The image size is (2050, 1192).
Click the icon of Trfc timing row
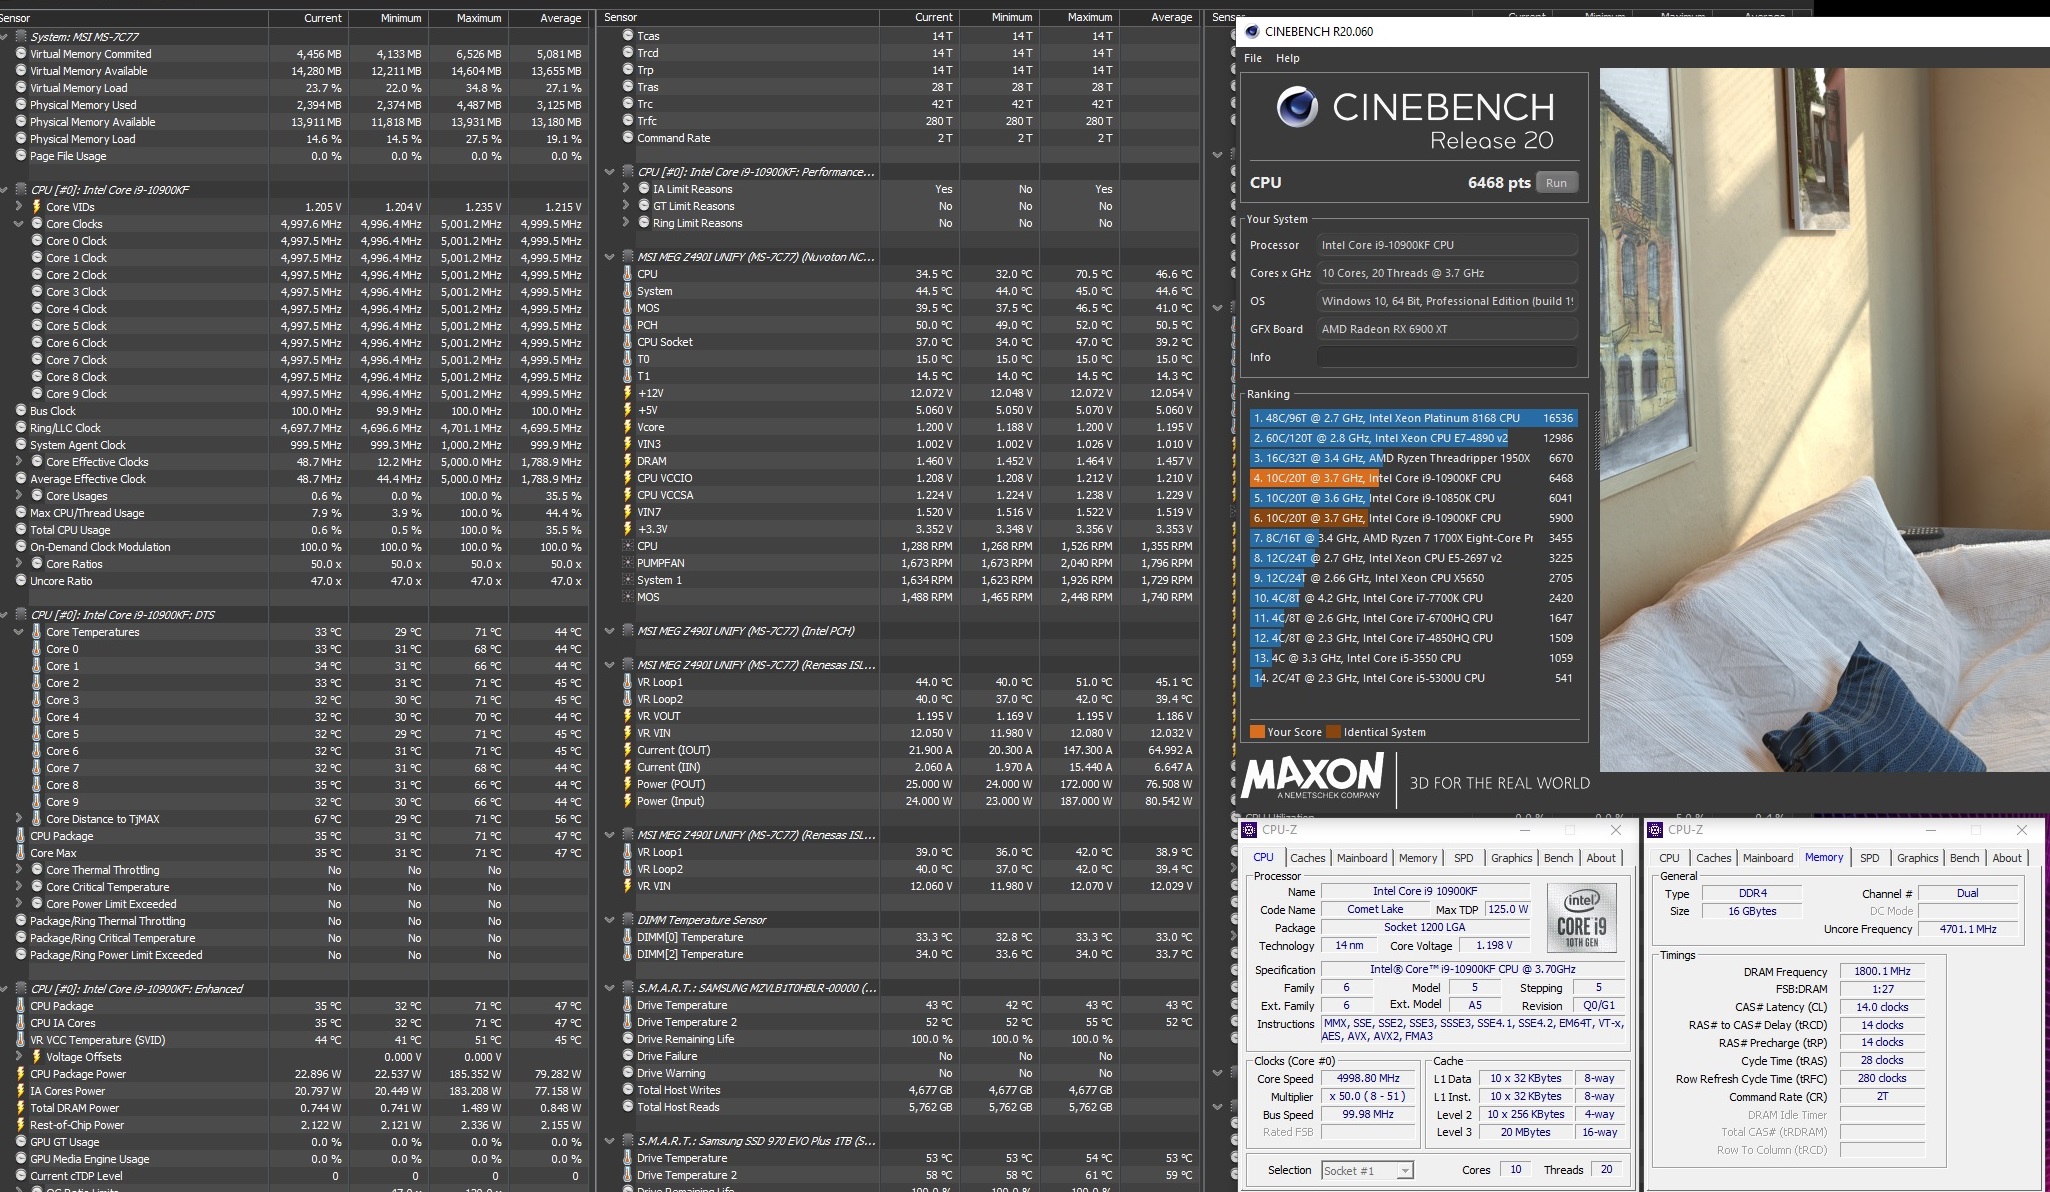click(628, 121)
